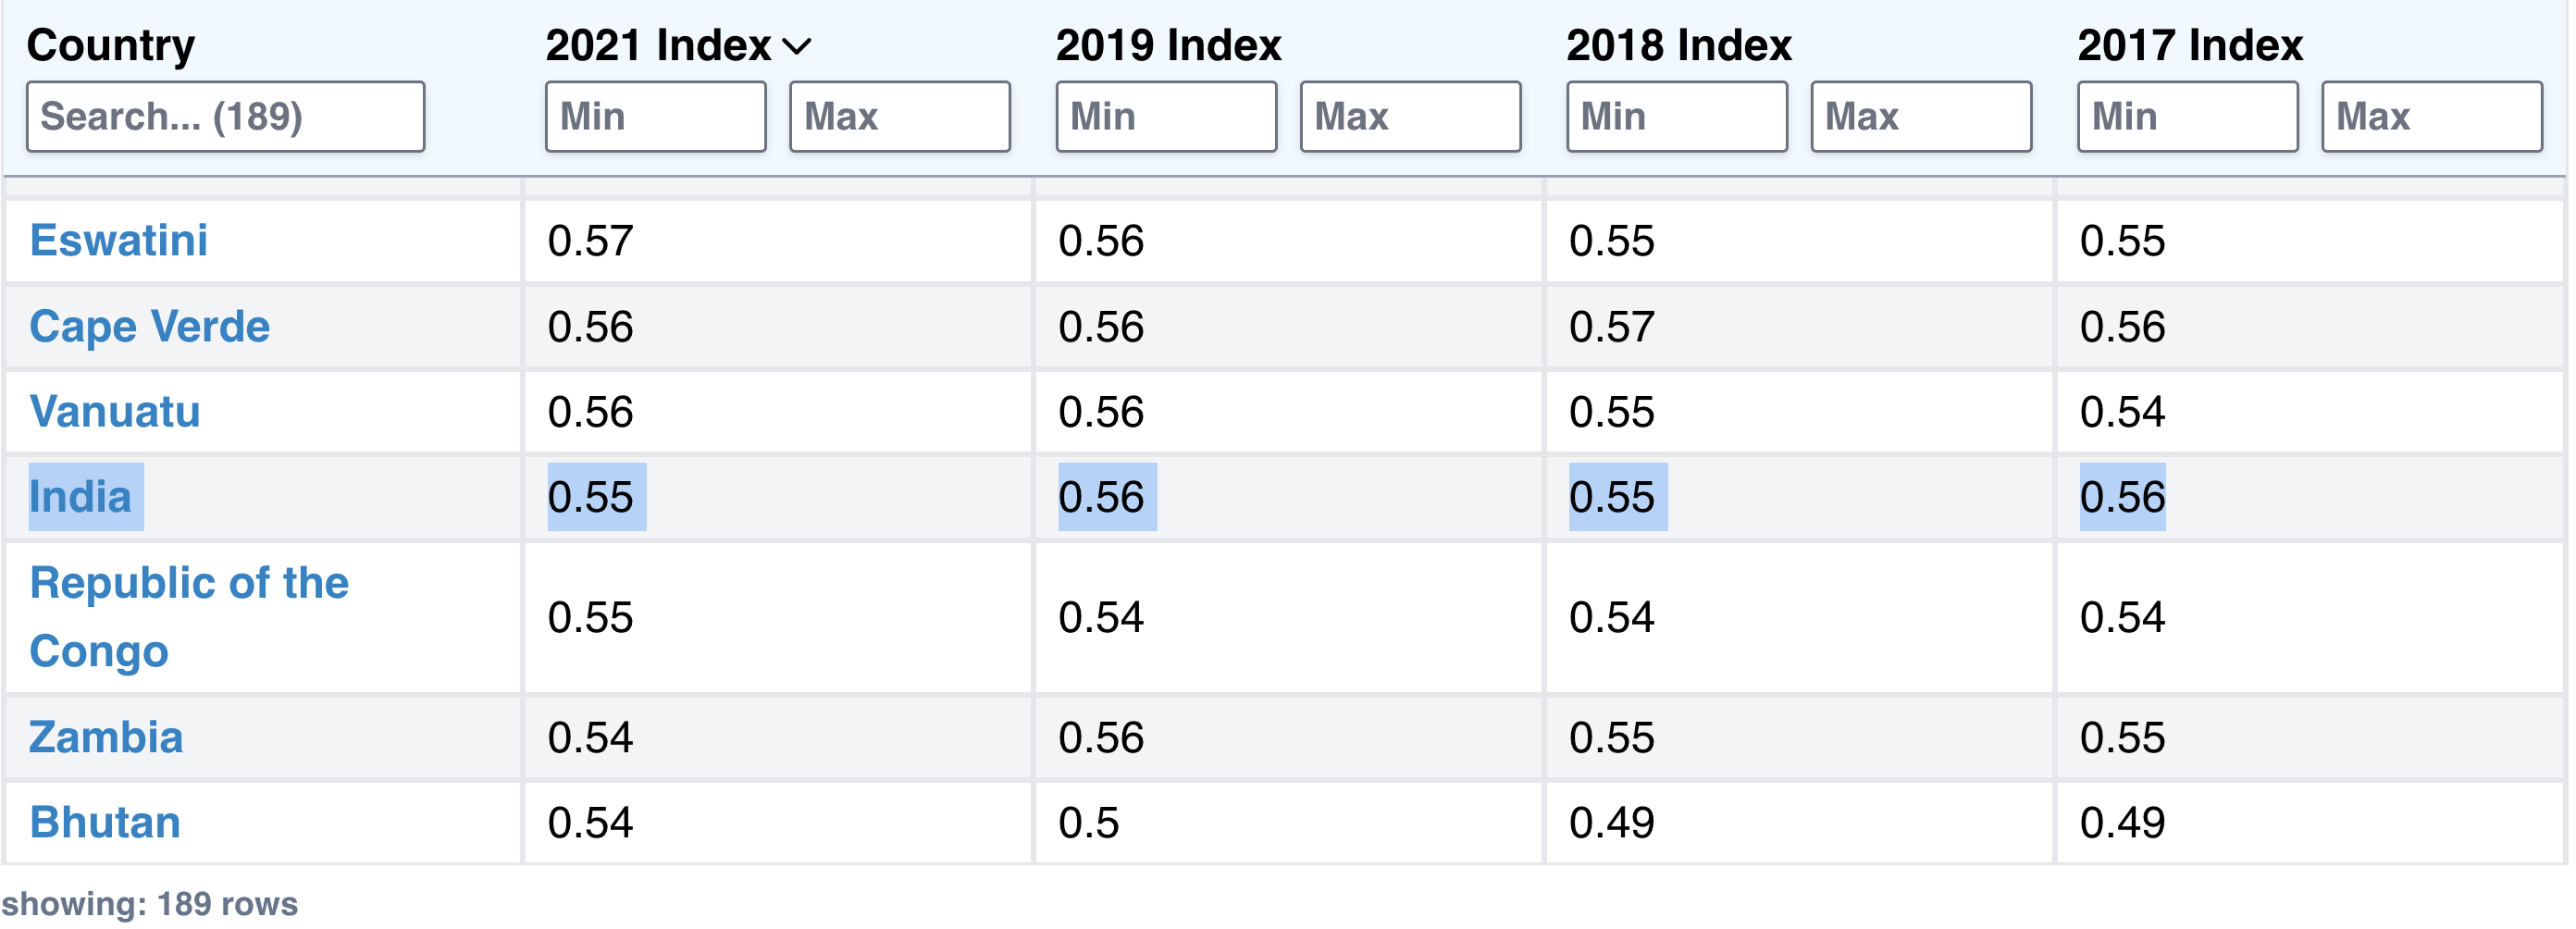Open the highlighted India link
Image resolution: width=2576 pixels, height=929 pixels.
click(81, 497)
